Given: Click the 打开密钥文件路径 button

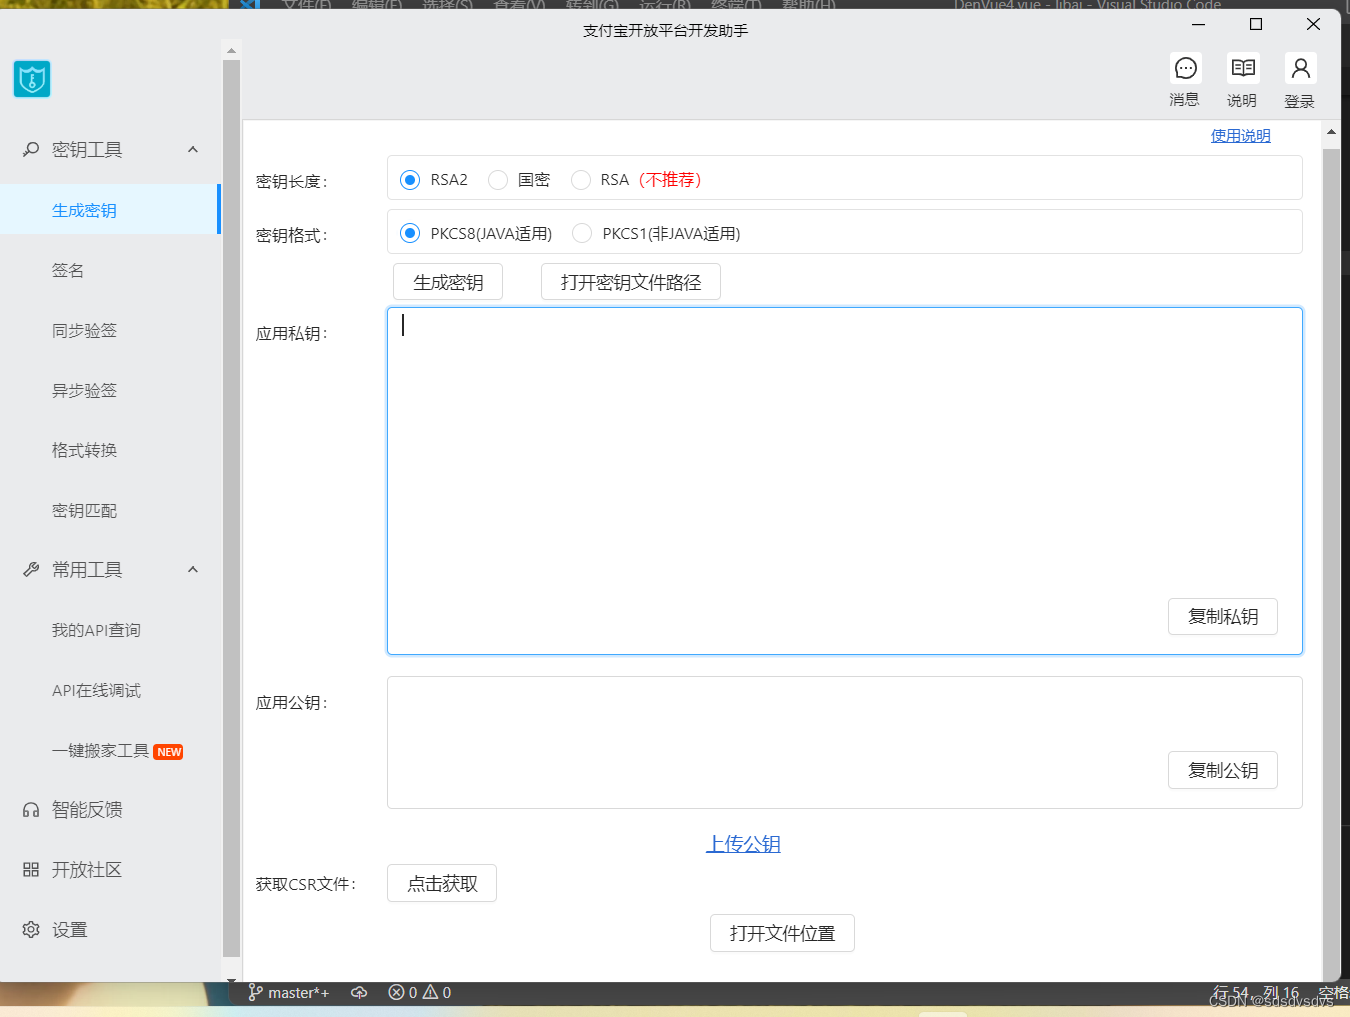Looking at the screenshot, I should click(x=631, y=282).
